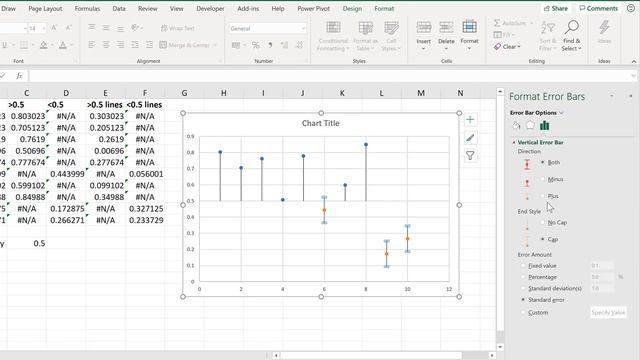
Task: Close the Format Error Bars pane
Action: (x=631, y=96)
